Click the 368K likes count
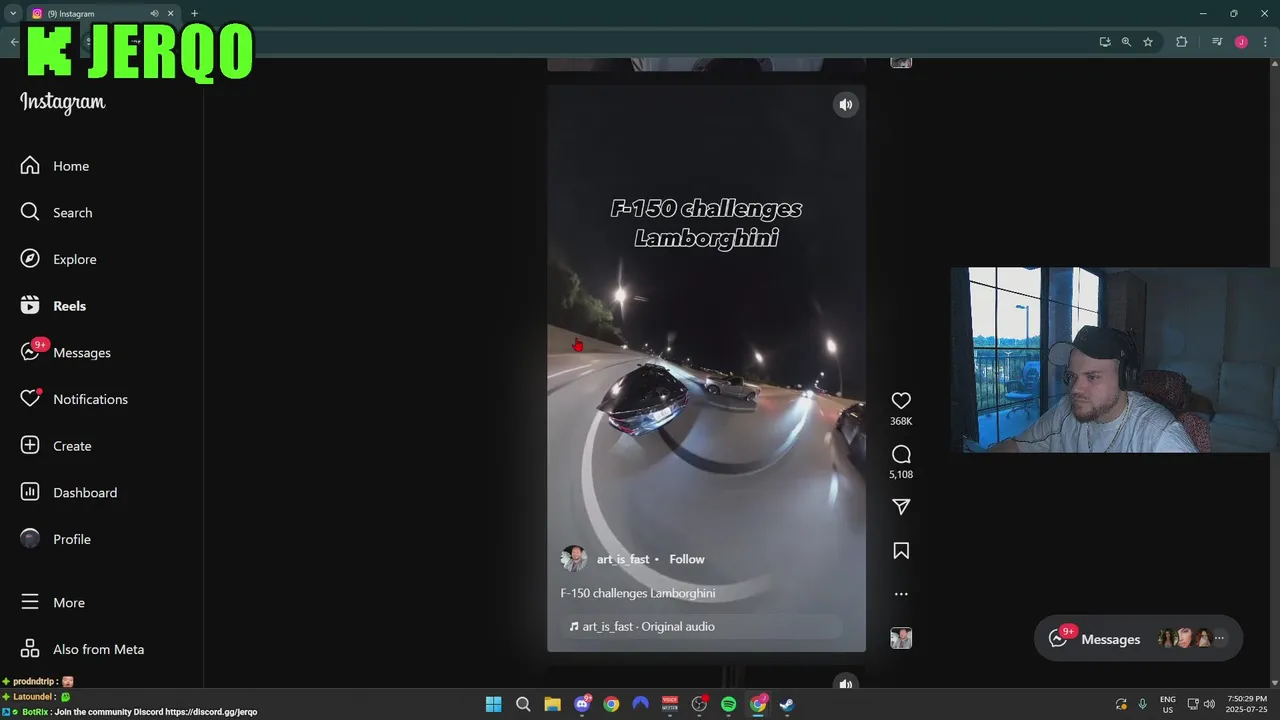 (901, 422)
